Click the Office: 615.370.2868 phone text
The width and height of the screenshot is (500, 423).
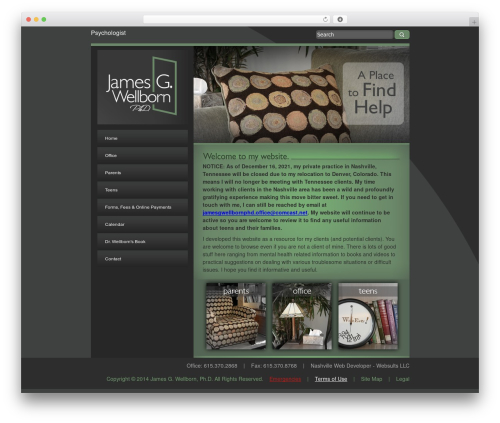coord(212,366)
